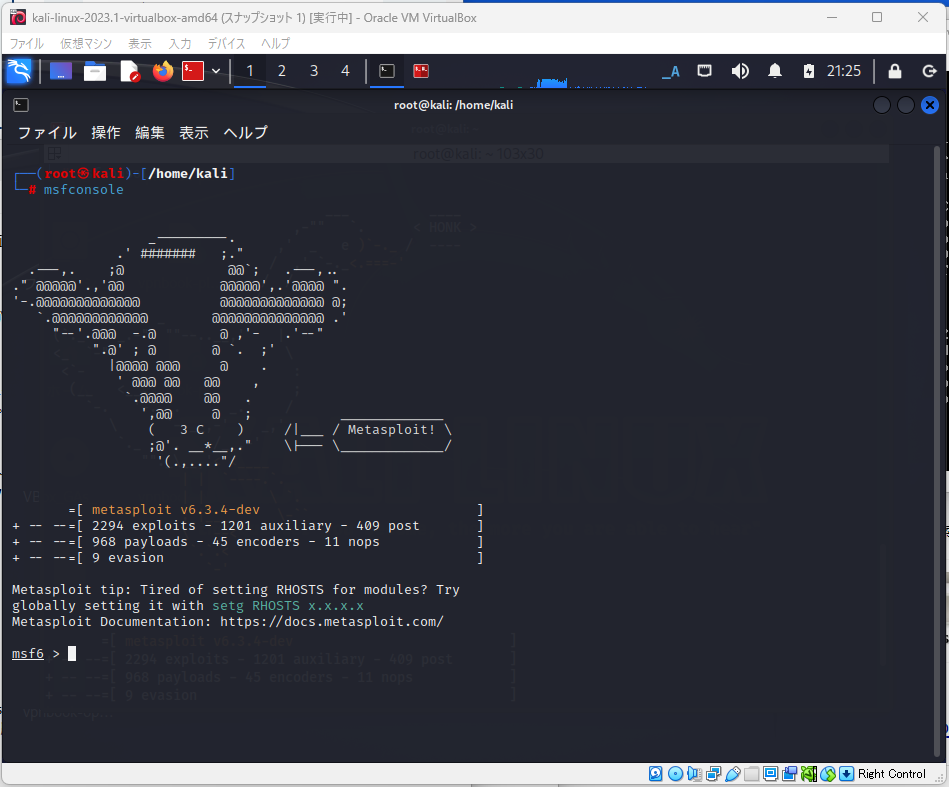This screenshot has width=949, height=787.
Task: Click the battery status icon
Action: tap(810, 71)
